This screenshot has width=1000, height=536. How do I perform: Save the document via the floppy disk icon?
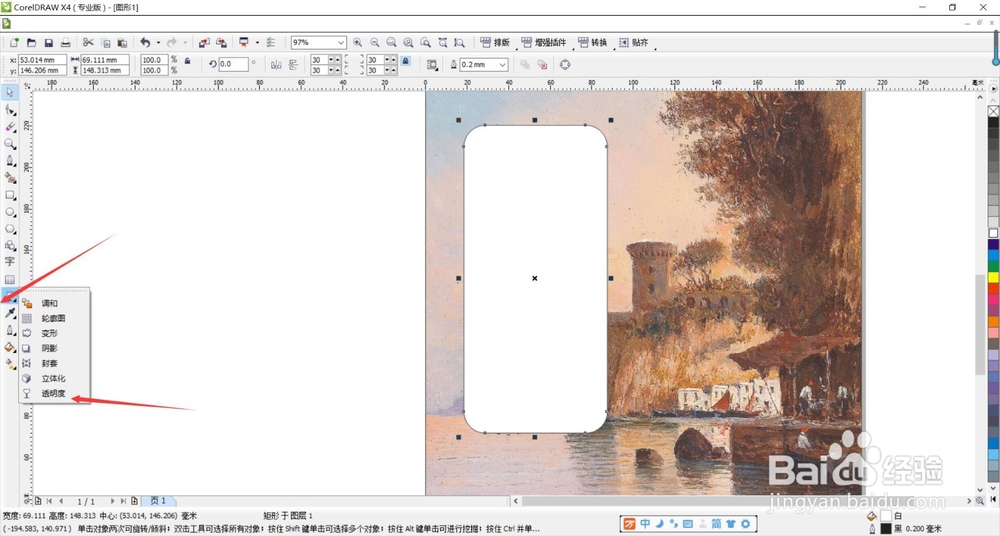(48, 43)
